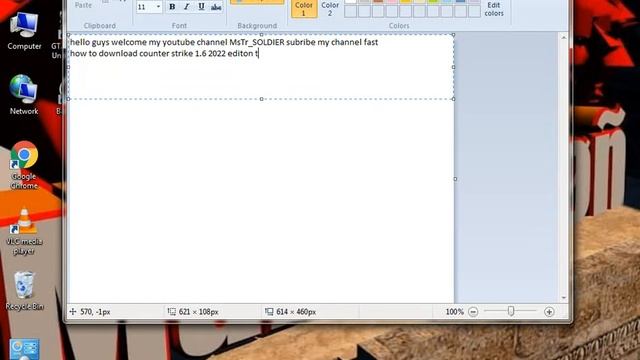Viewport: 640px width, 360px height.
Task: Select the Google Chrome desktop shortcut
Action: (24, 165)
